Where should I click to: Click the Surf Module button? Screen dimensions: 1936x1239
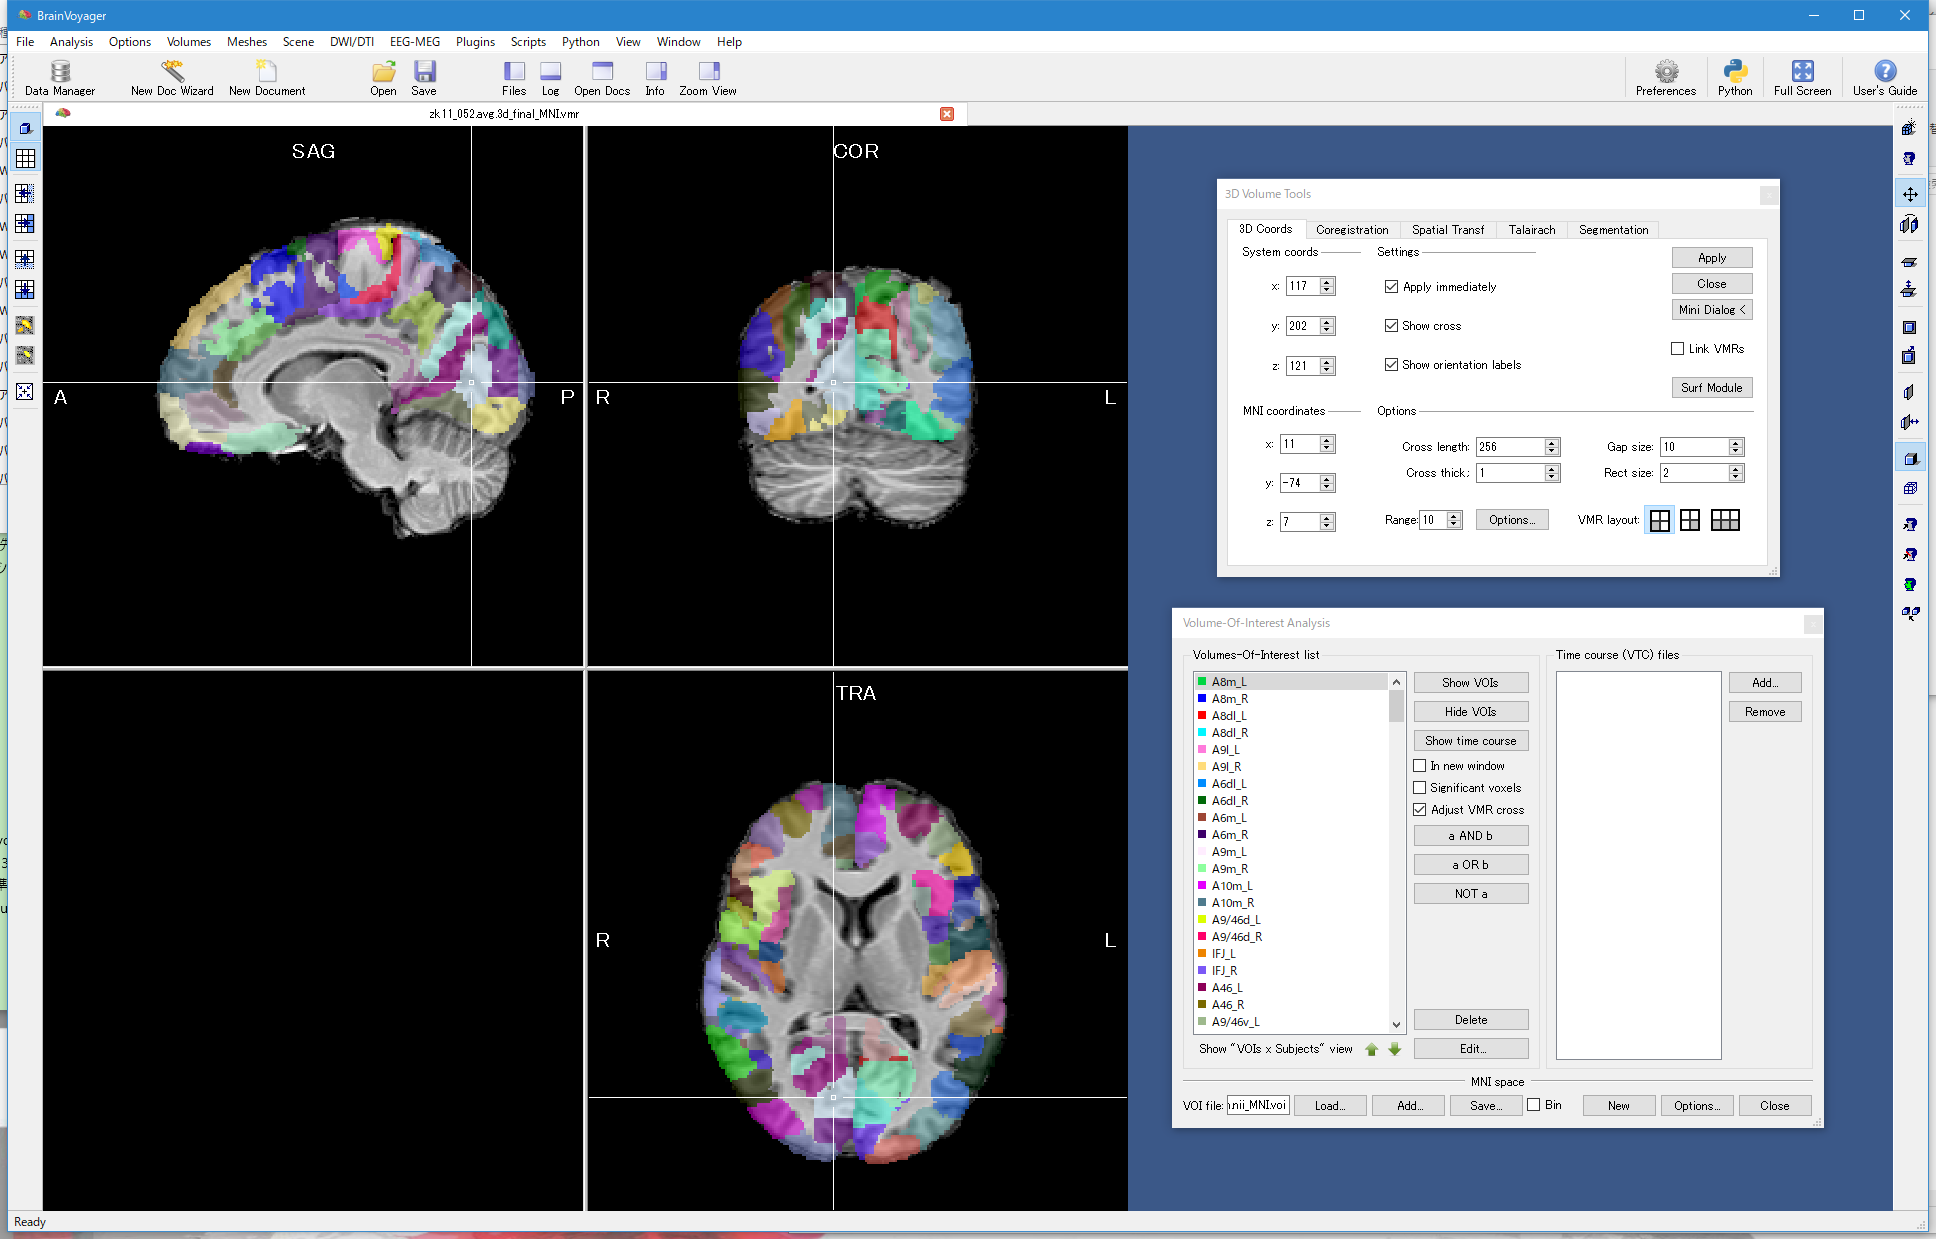[1711, 388]
